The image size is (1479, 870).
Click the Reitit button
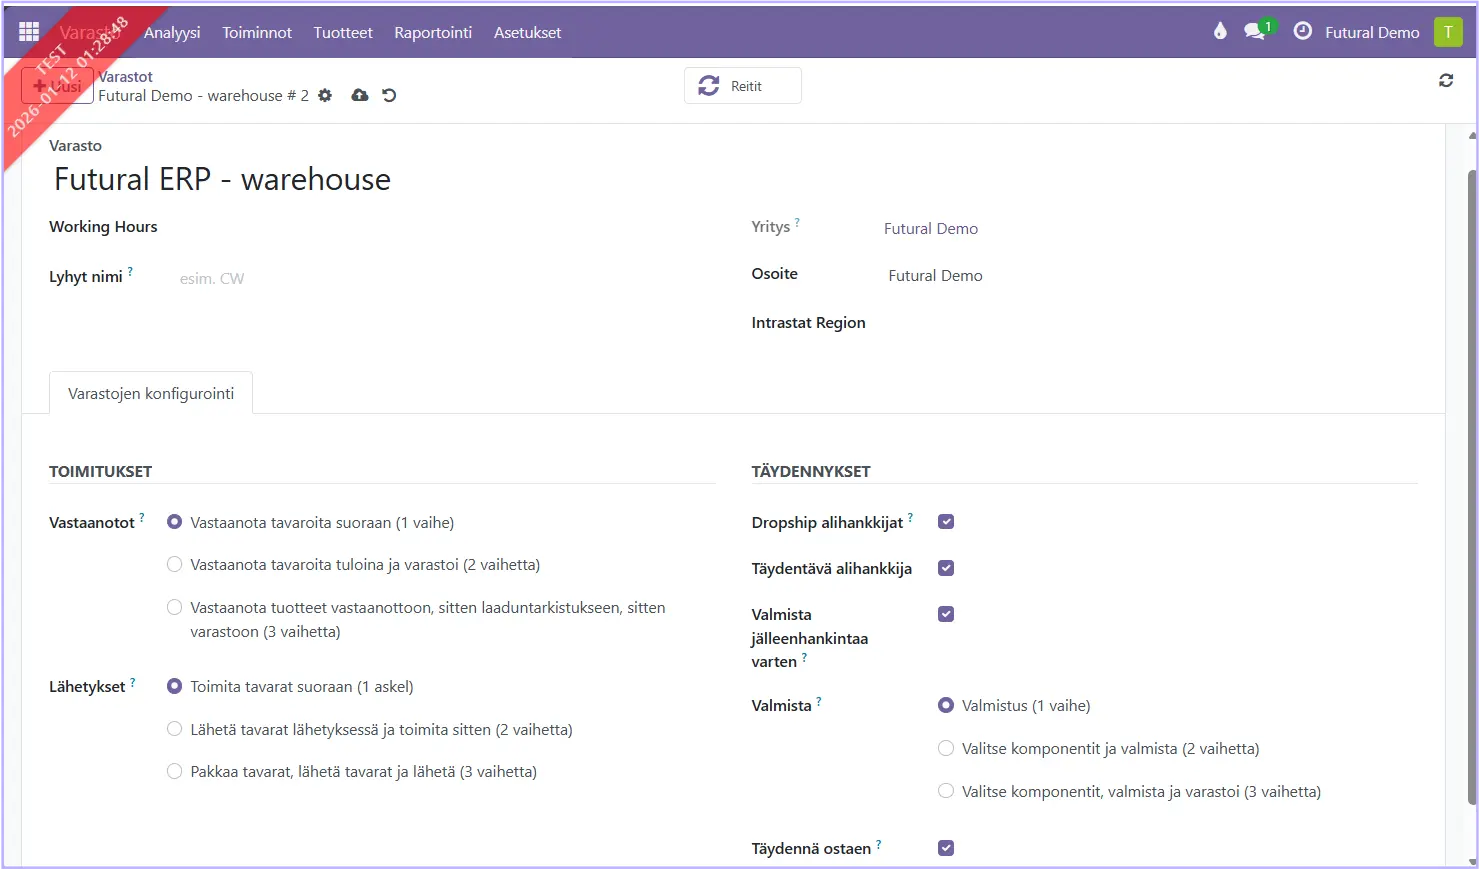[742, 86]
